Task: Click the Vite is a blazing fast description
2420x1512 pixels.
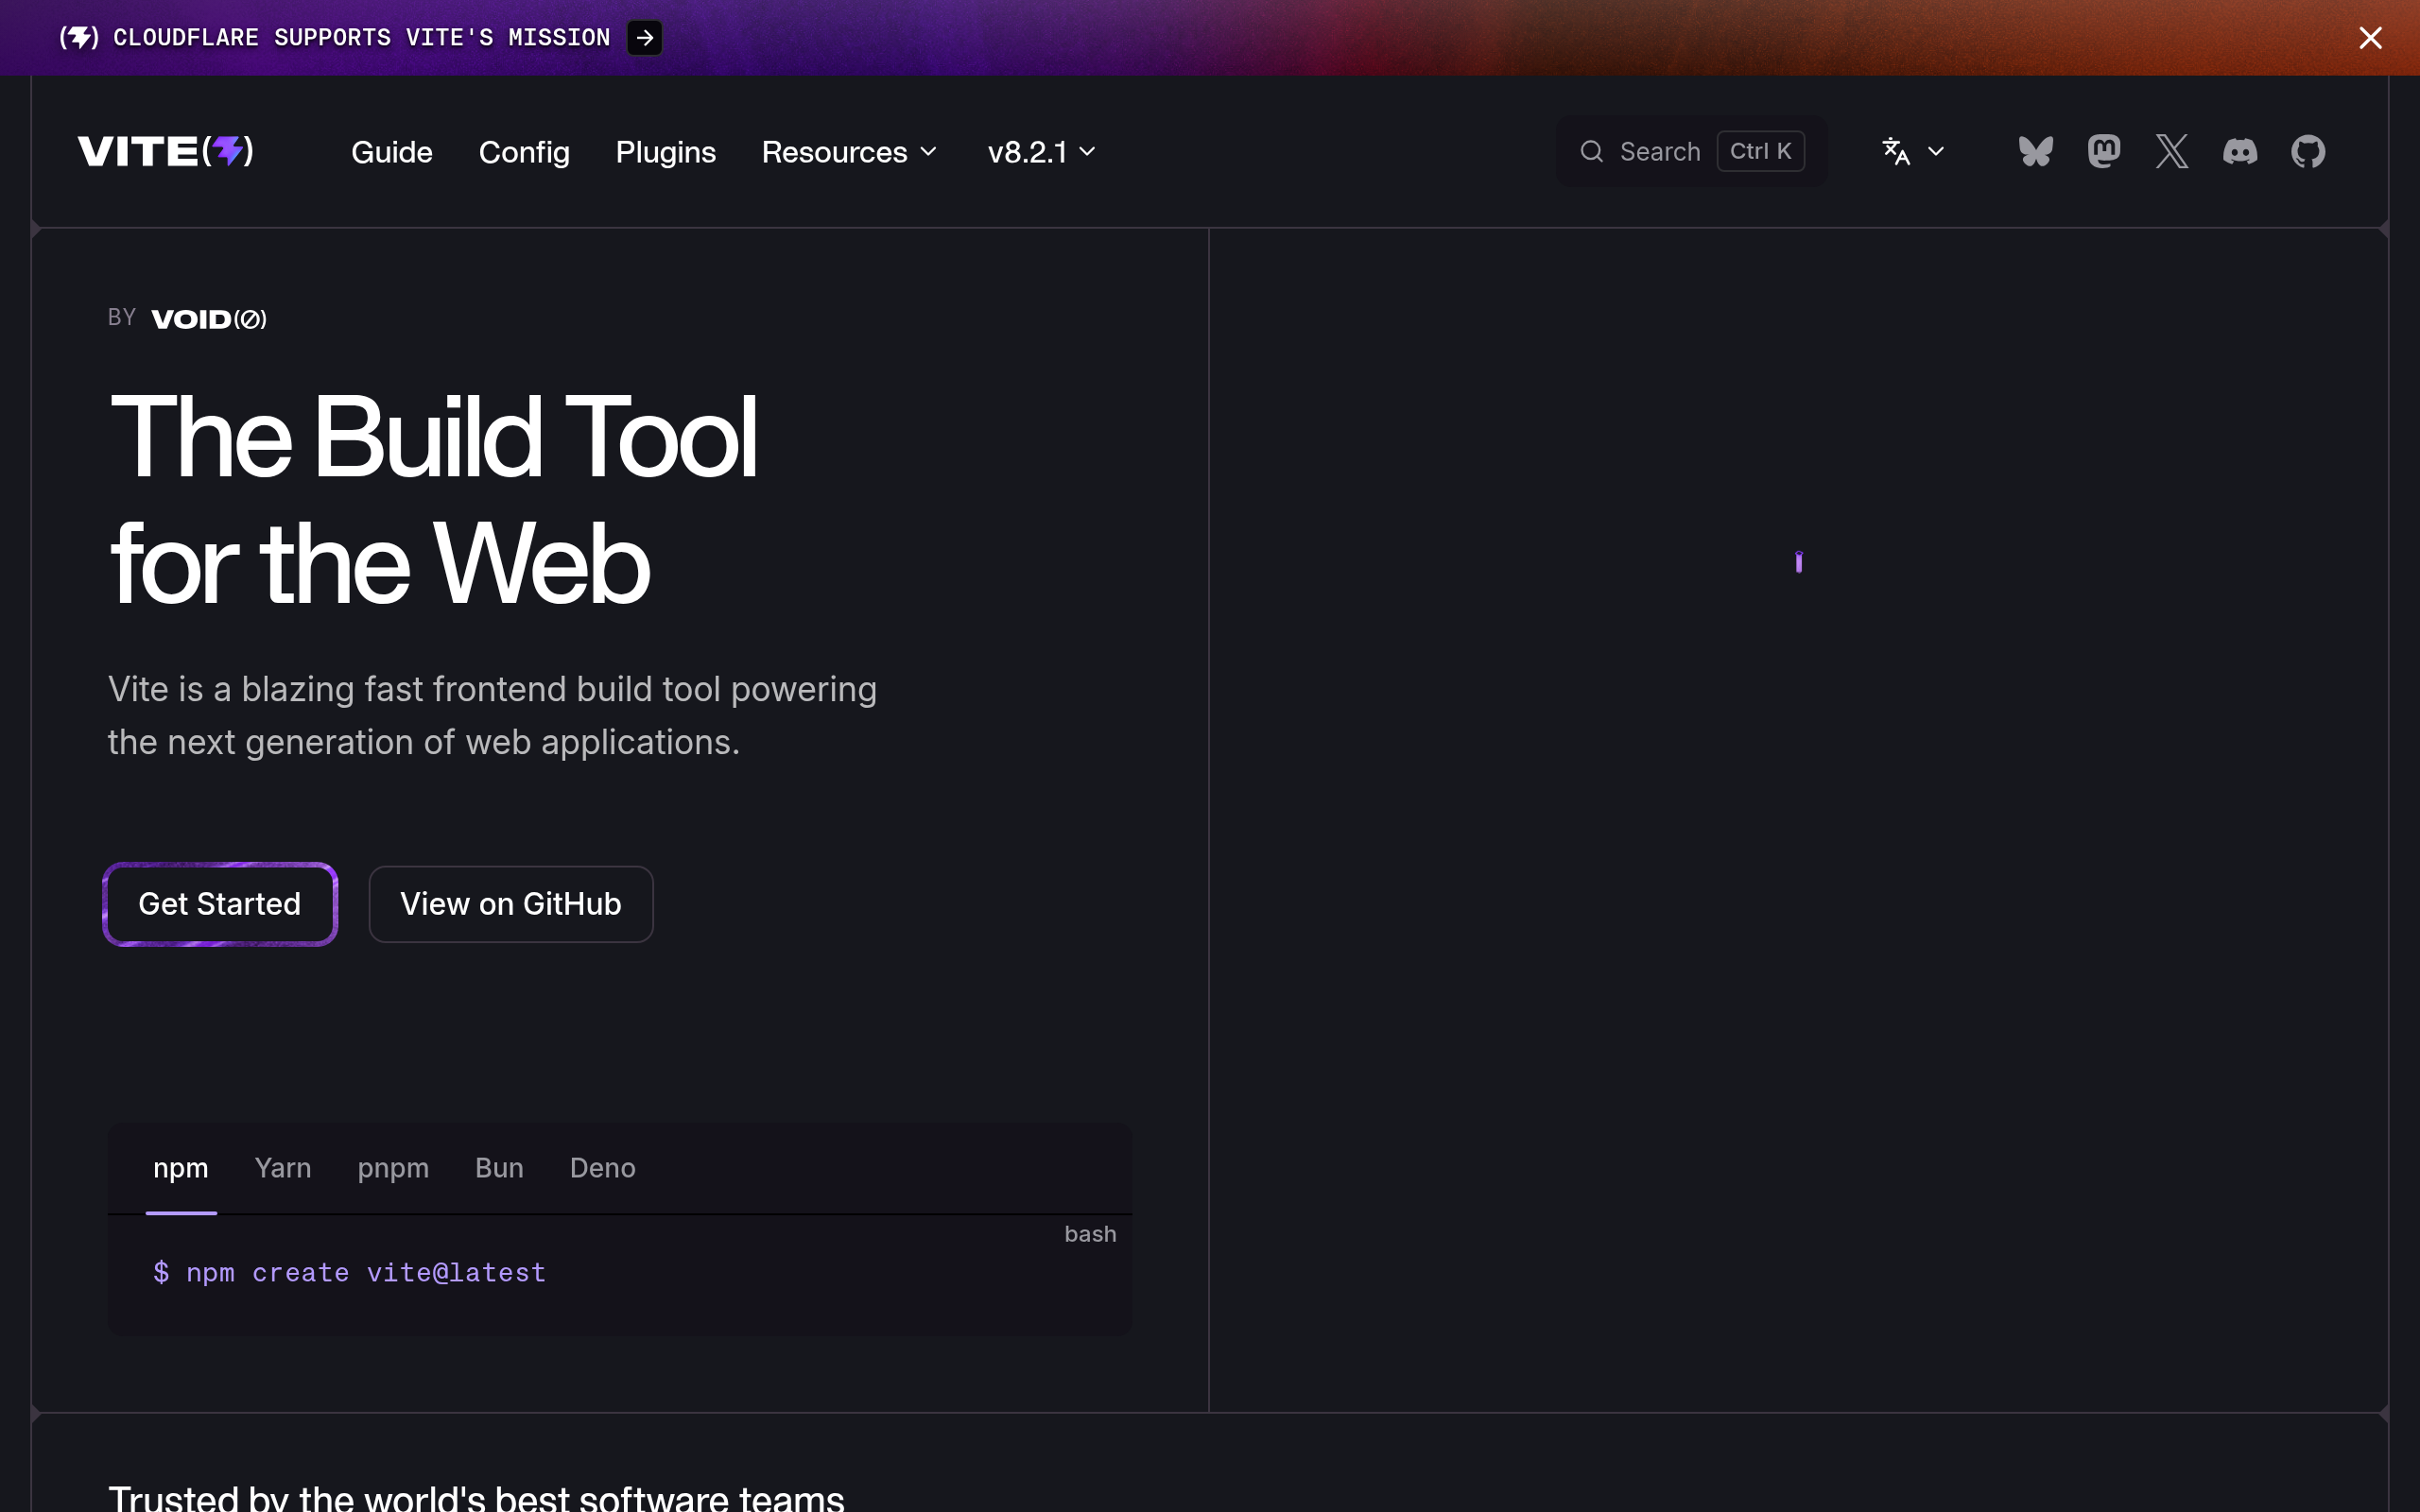Action: pos(492,716)
